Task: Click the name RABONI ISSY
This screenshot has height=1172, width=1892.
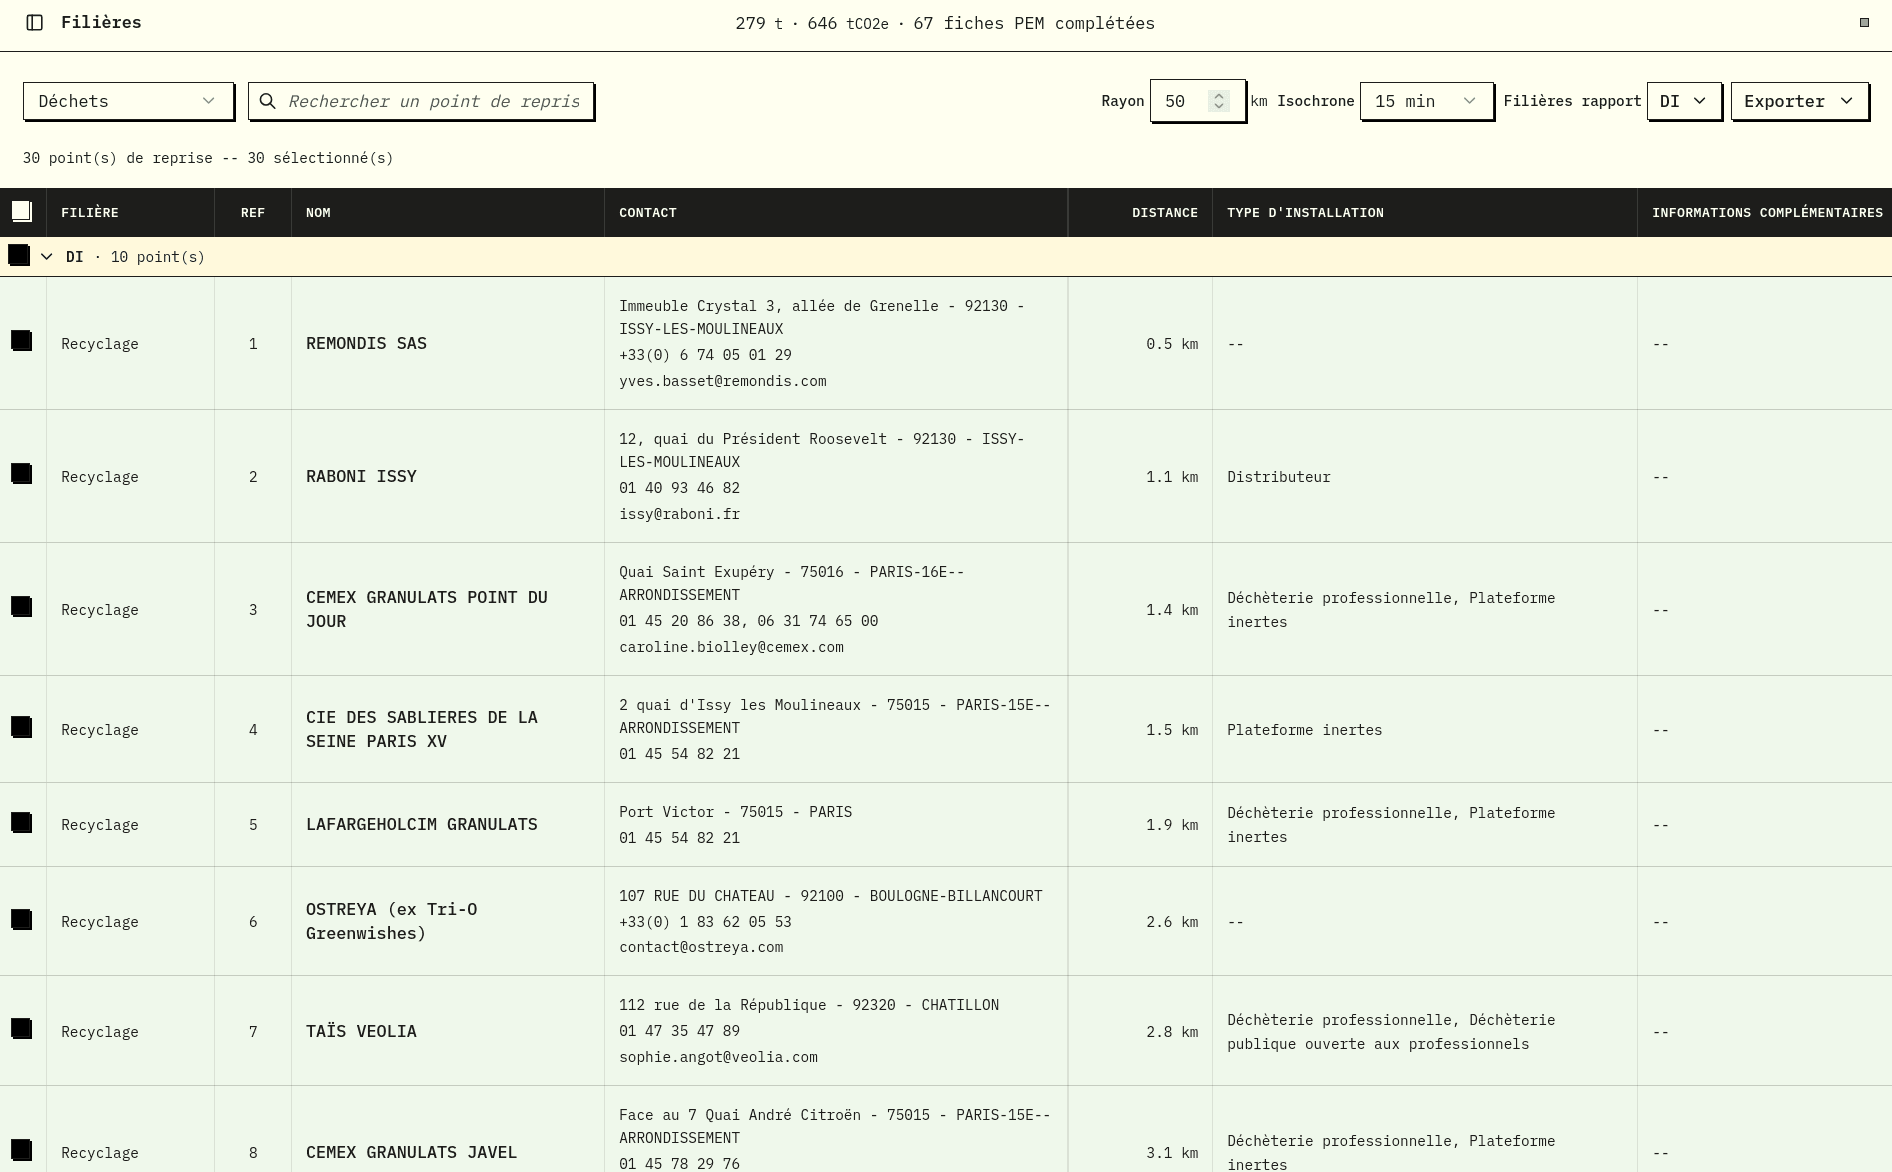Action: coord(361,476)
